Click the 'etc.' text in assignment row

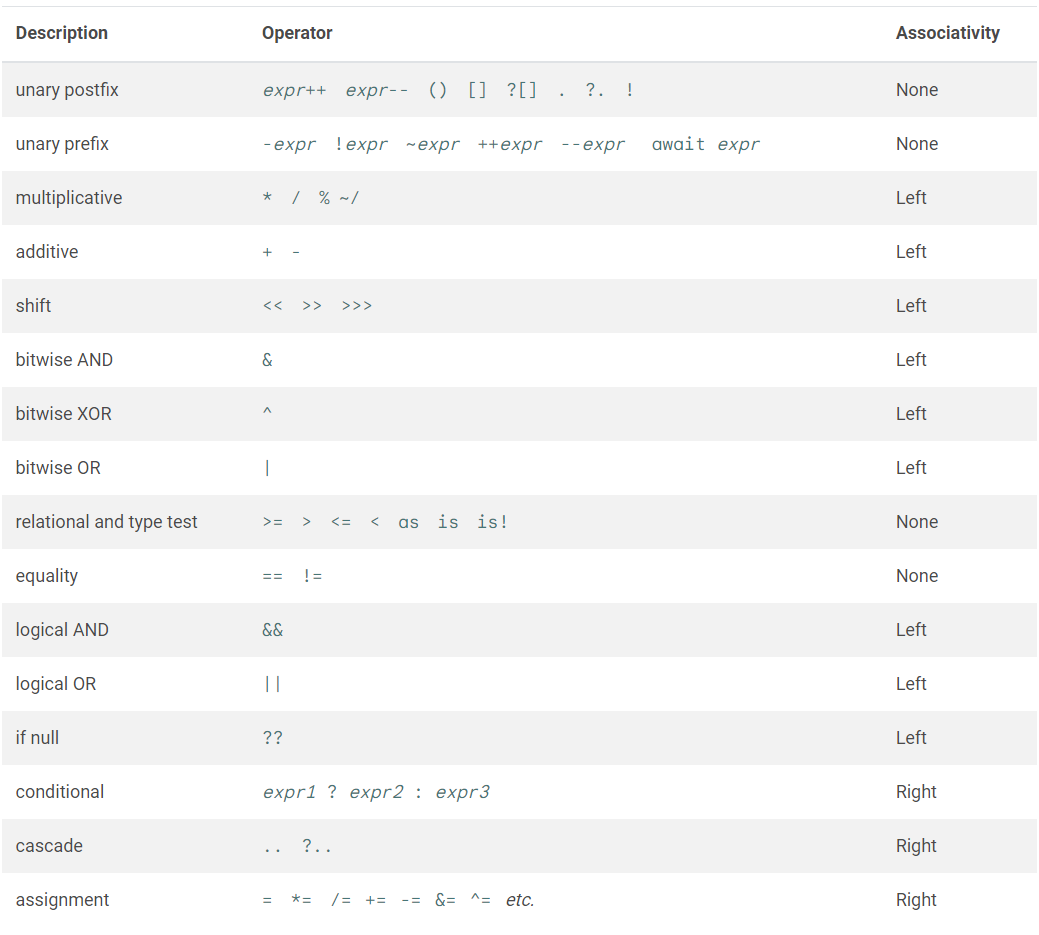[x=519, y=900]
